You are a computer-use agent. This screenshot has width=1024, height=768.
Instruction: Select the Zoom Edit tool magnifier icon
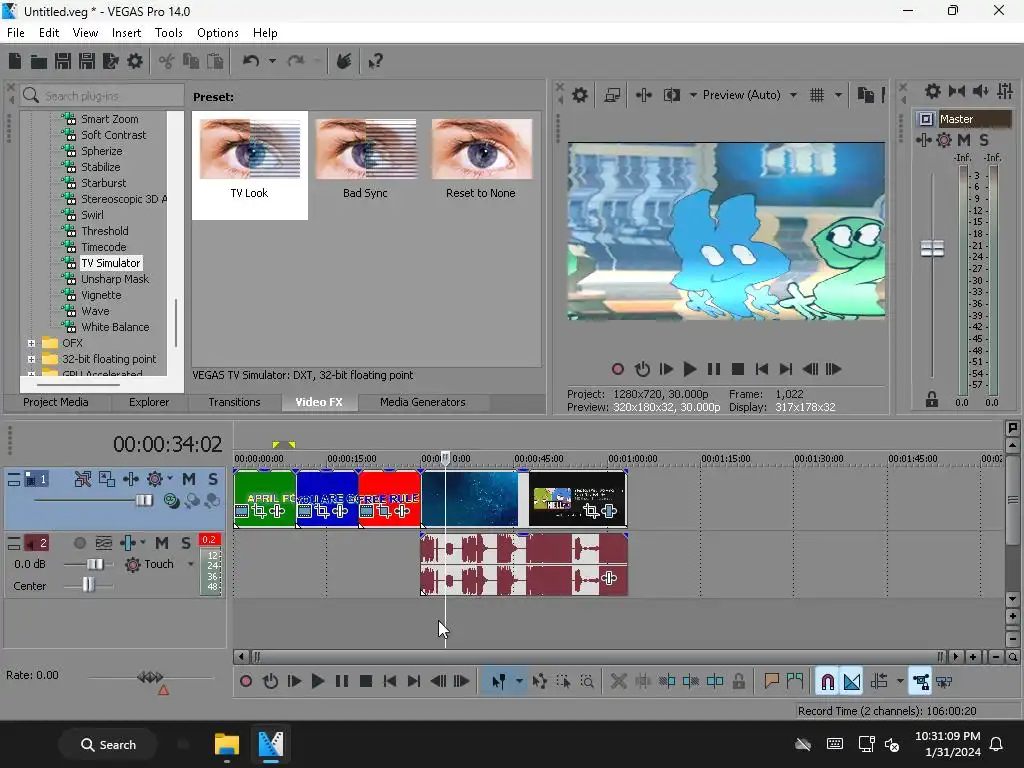pyautogui.click(x=587, y=682)
